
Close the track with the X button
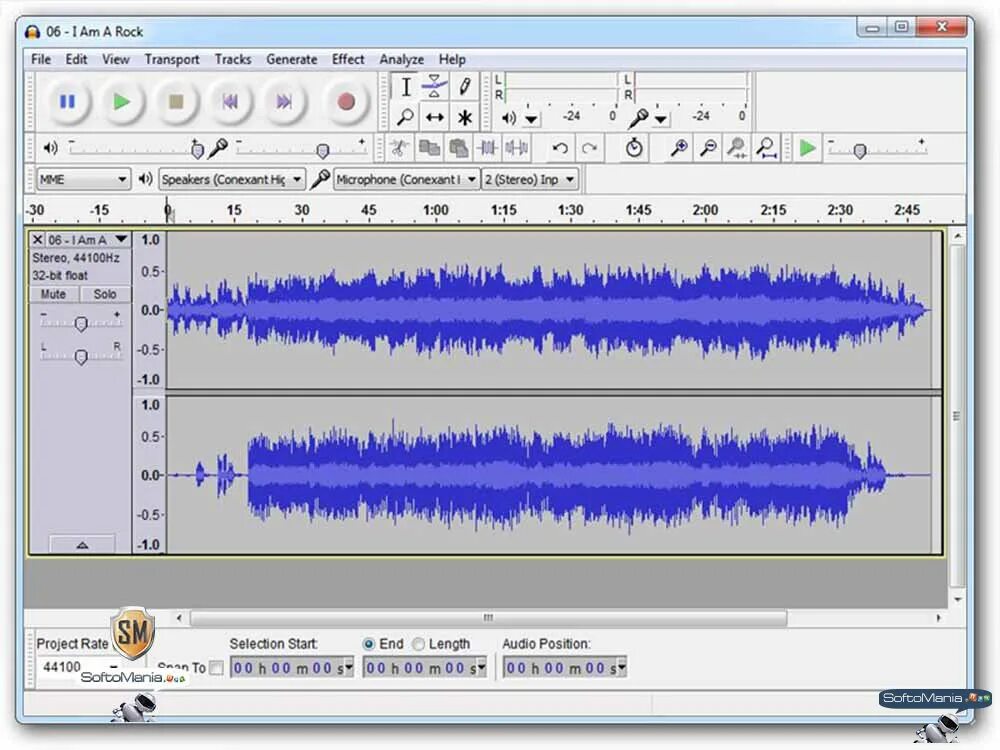[38, 240]
